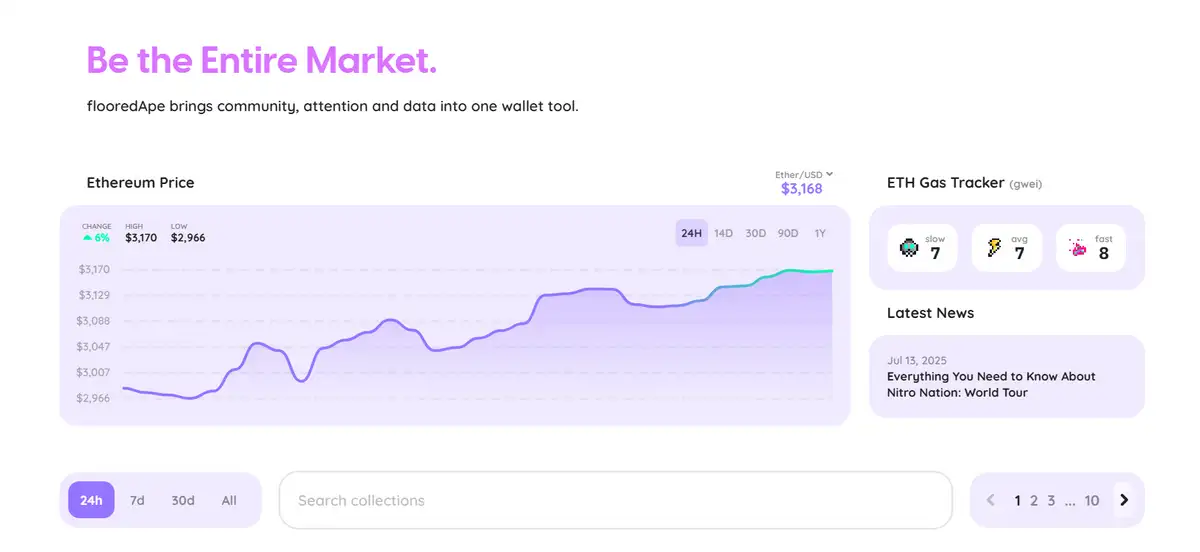Click the Search collections field

pos(615,500)
